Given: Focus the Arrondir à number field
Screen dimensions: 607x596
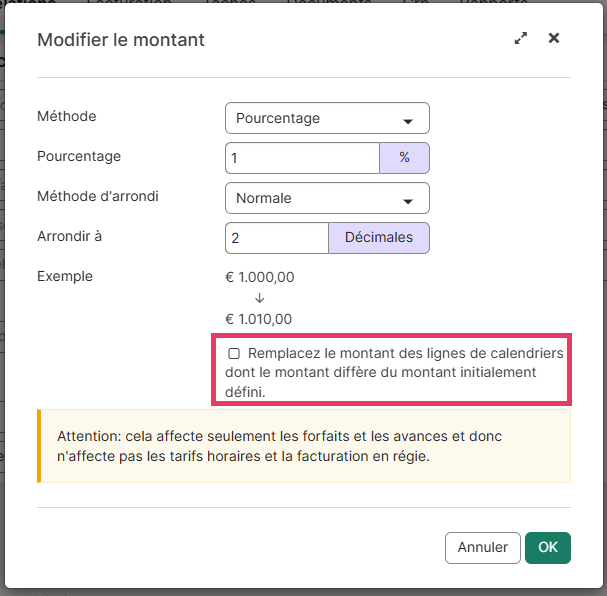Looking at the screenshot, I should [277, 238].
